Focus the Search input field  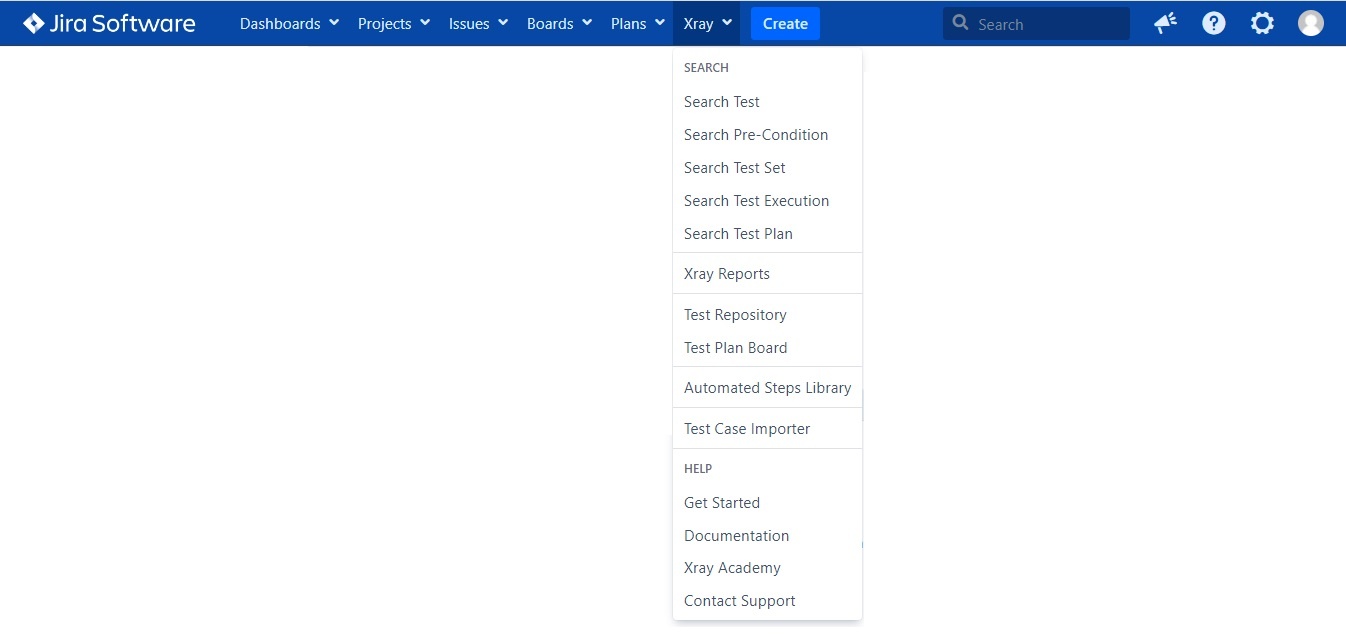(1036, 23)
